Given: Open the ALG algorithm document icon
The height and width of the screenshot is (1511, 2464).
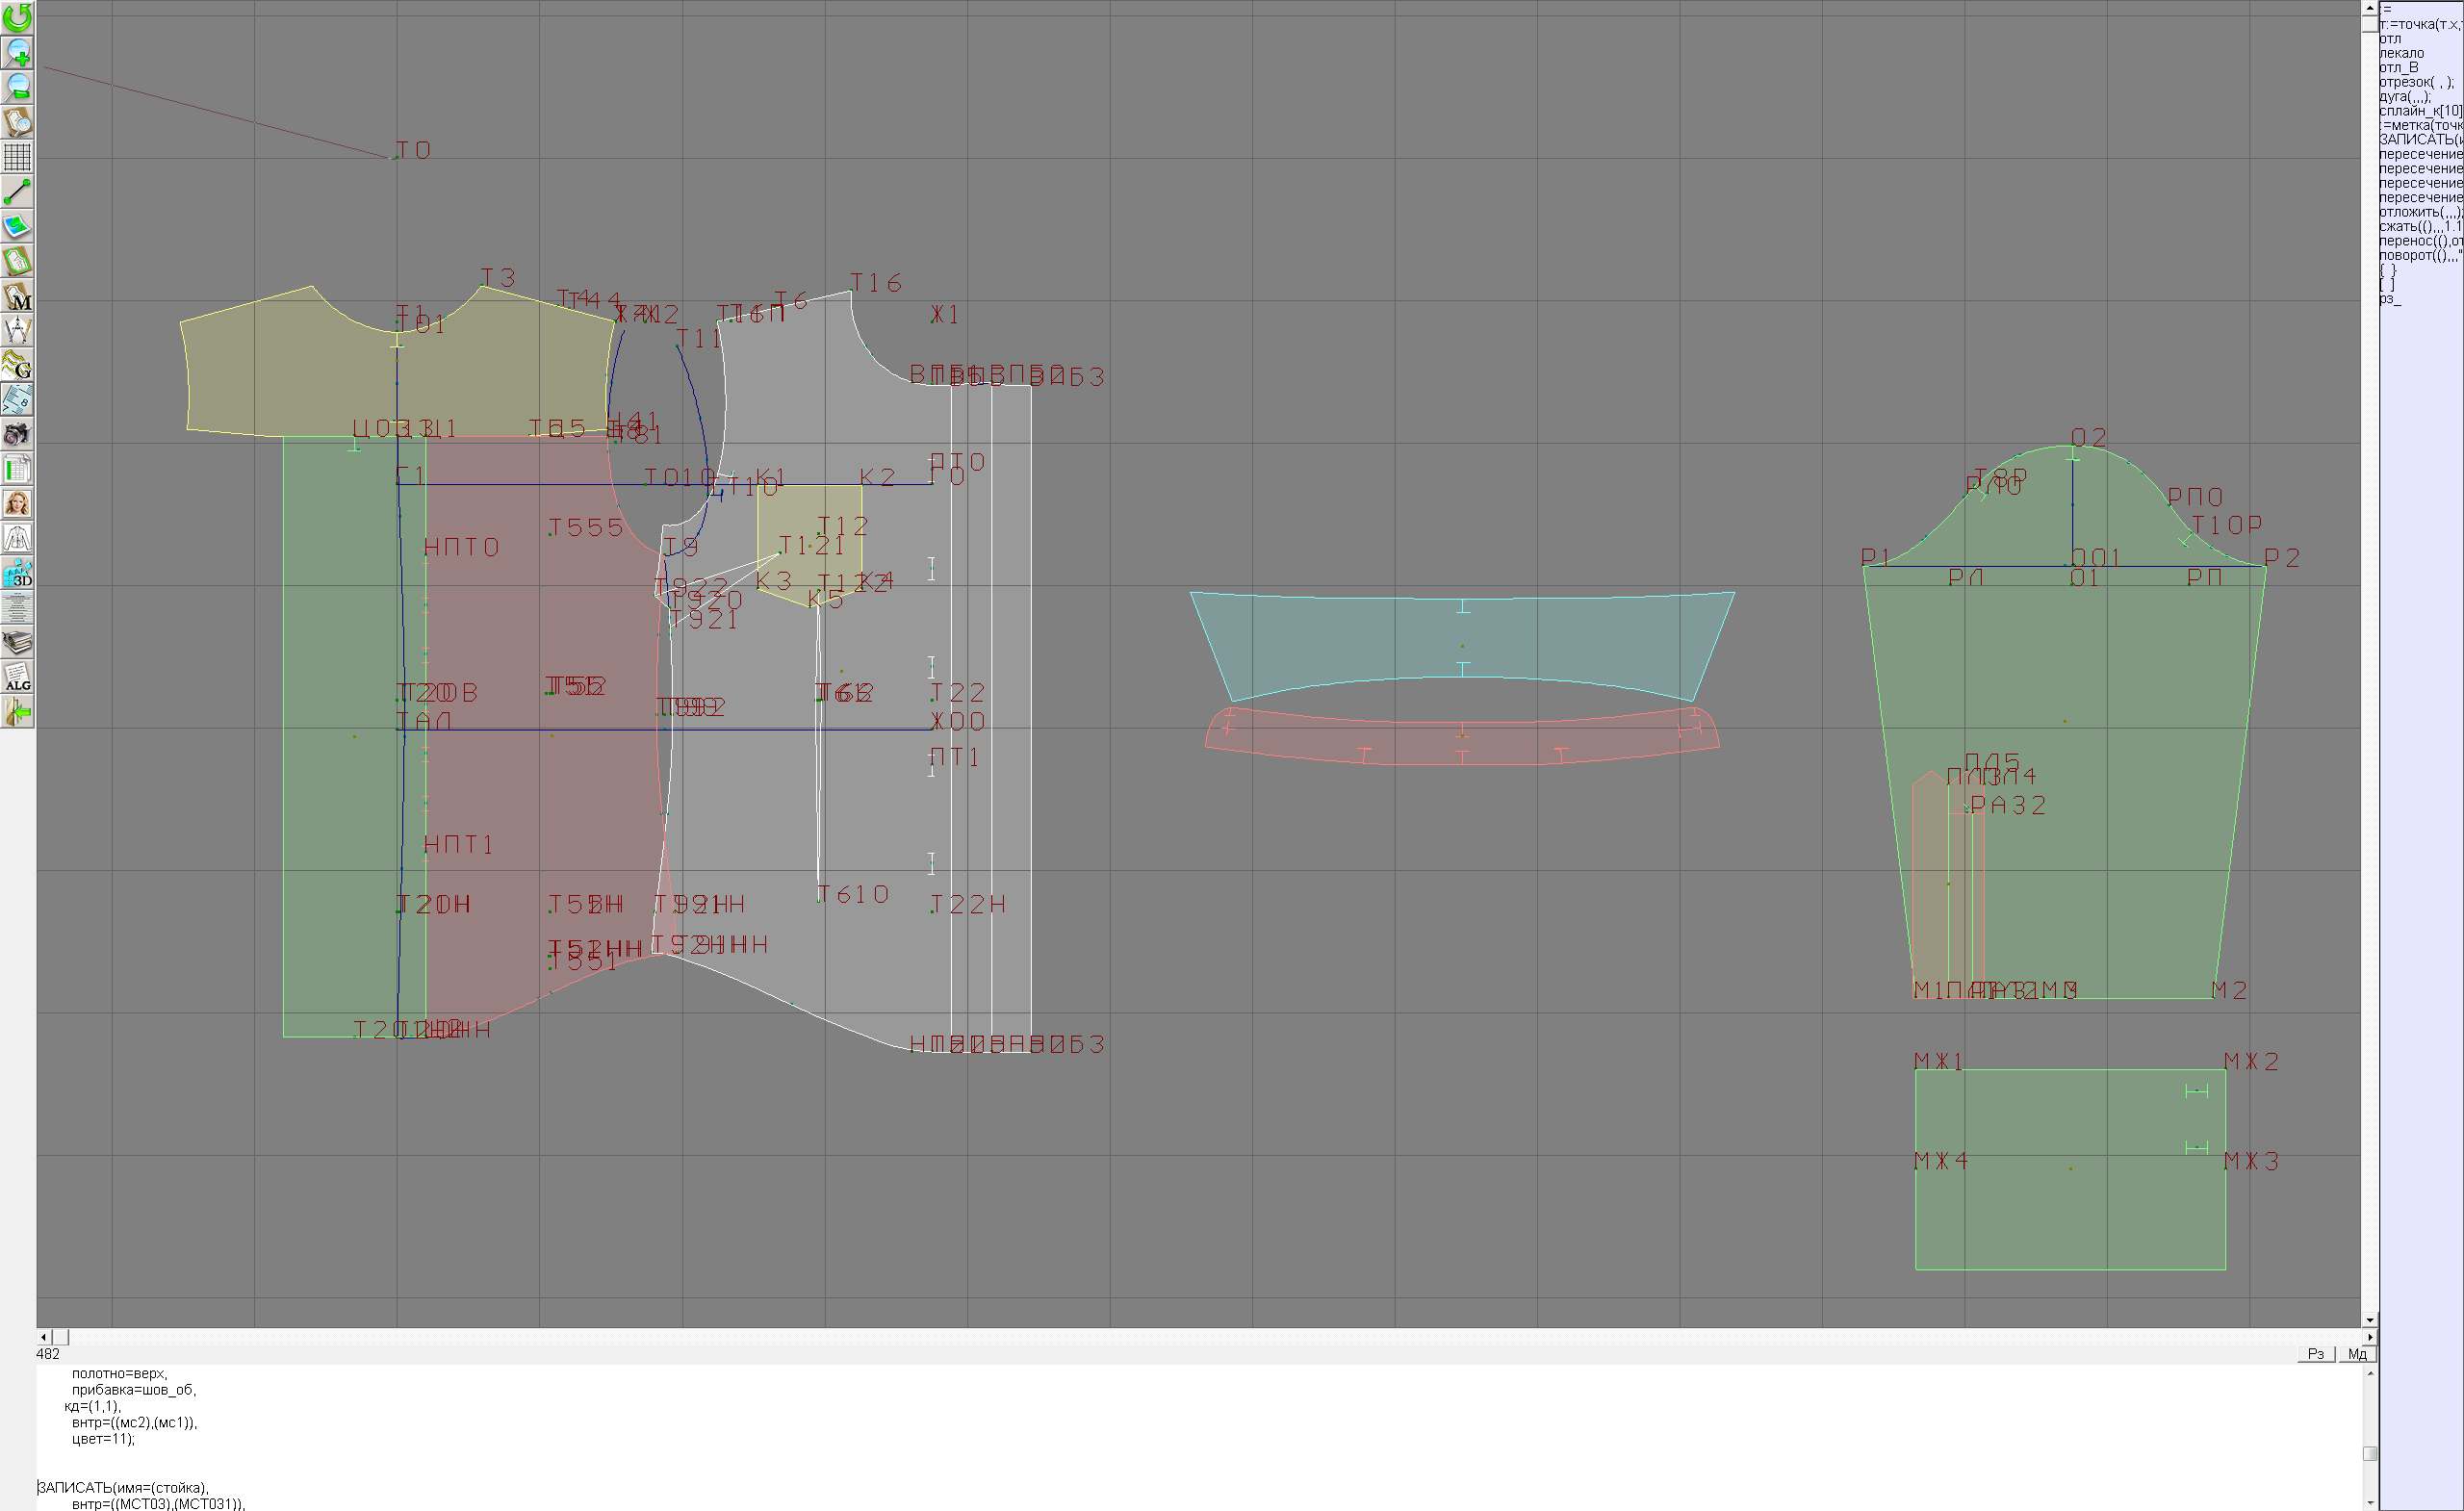Looking at the screenshot, I should click(17, 677).
